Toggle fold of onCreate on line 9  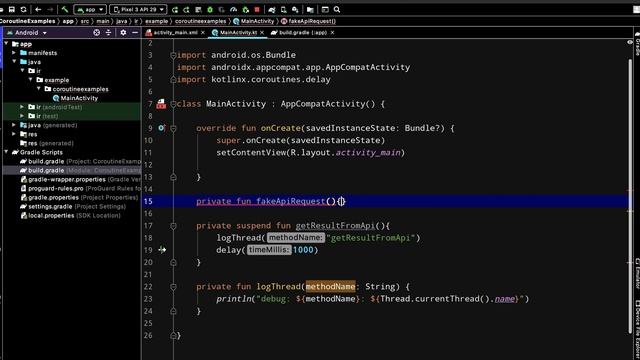(x=173, y=129)
